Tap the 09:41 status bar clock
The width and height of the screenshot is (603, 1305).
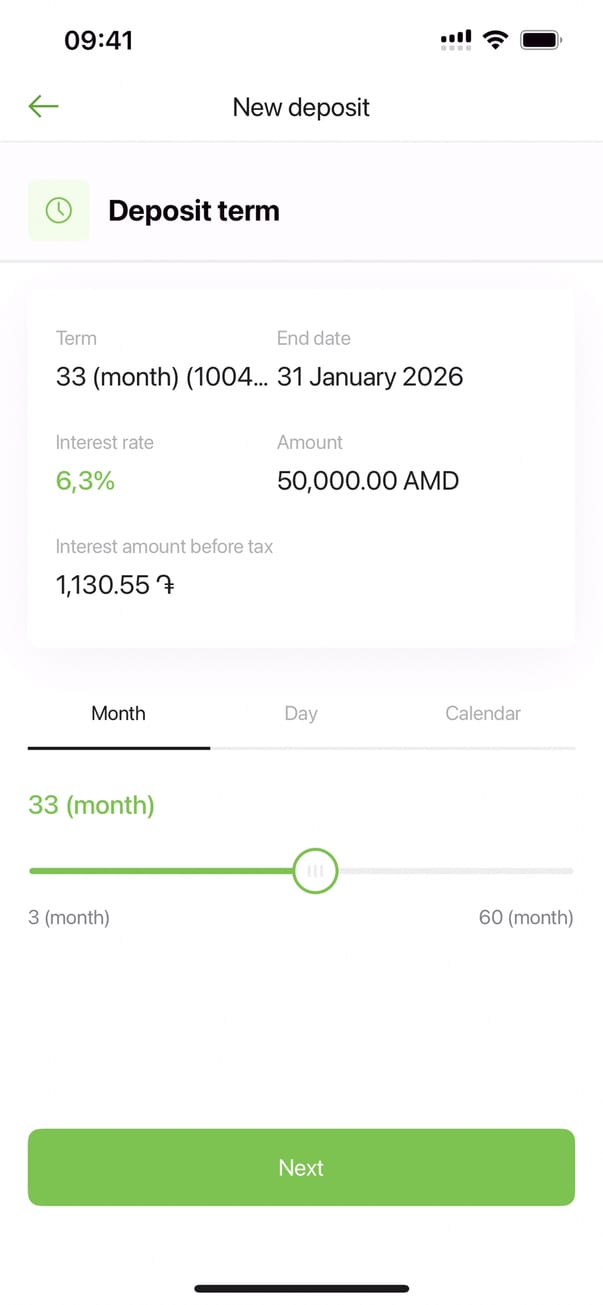point(98,40)
